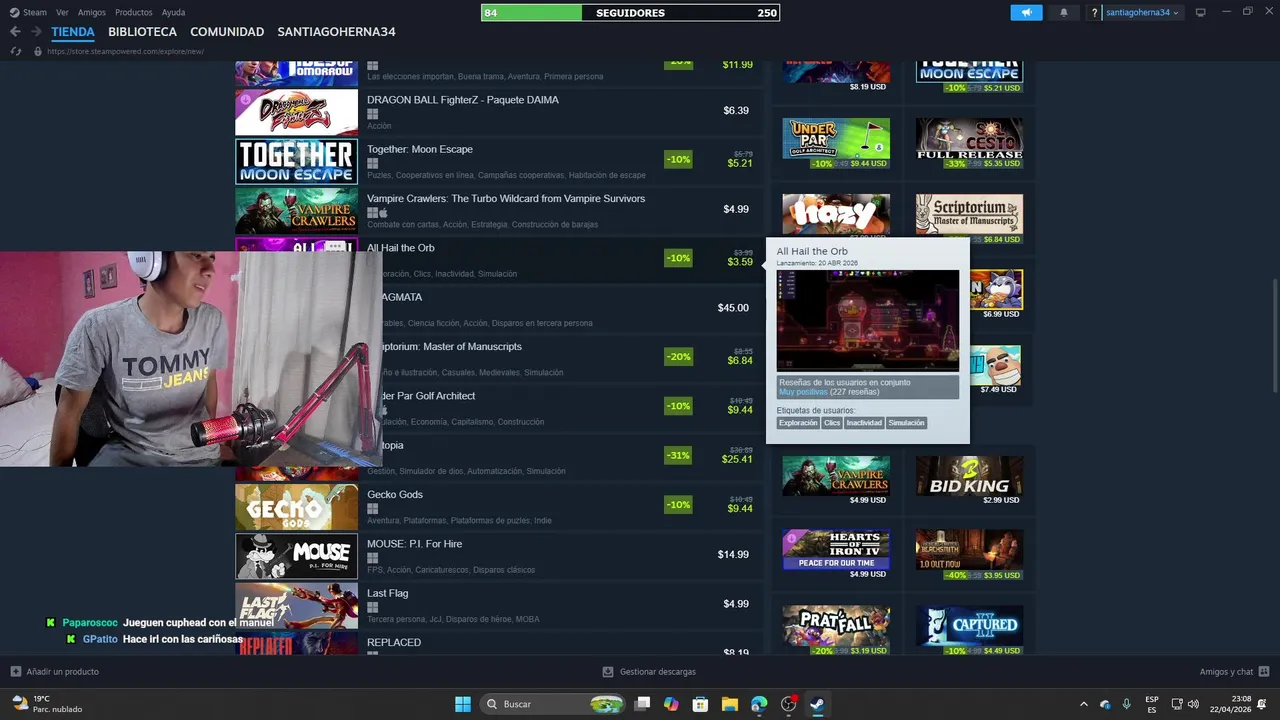This screenshot has height=720, width=1280.
Task: Click the Hazy capsule in the sidebar
Action: pos(836,214)
